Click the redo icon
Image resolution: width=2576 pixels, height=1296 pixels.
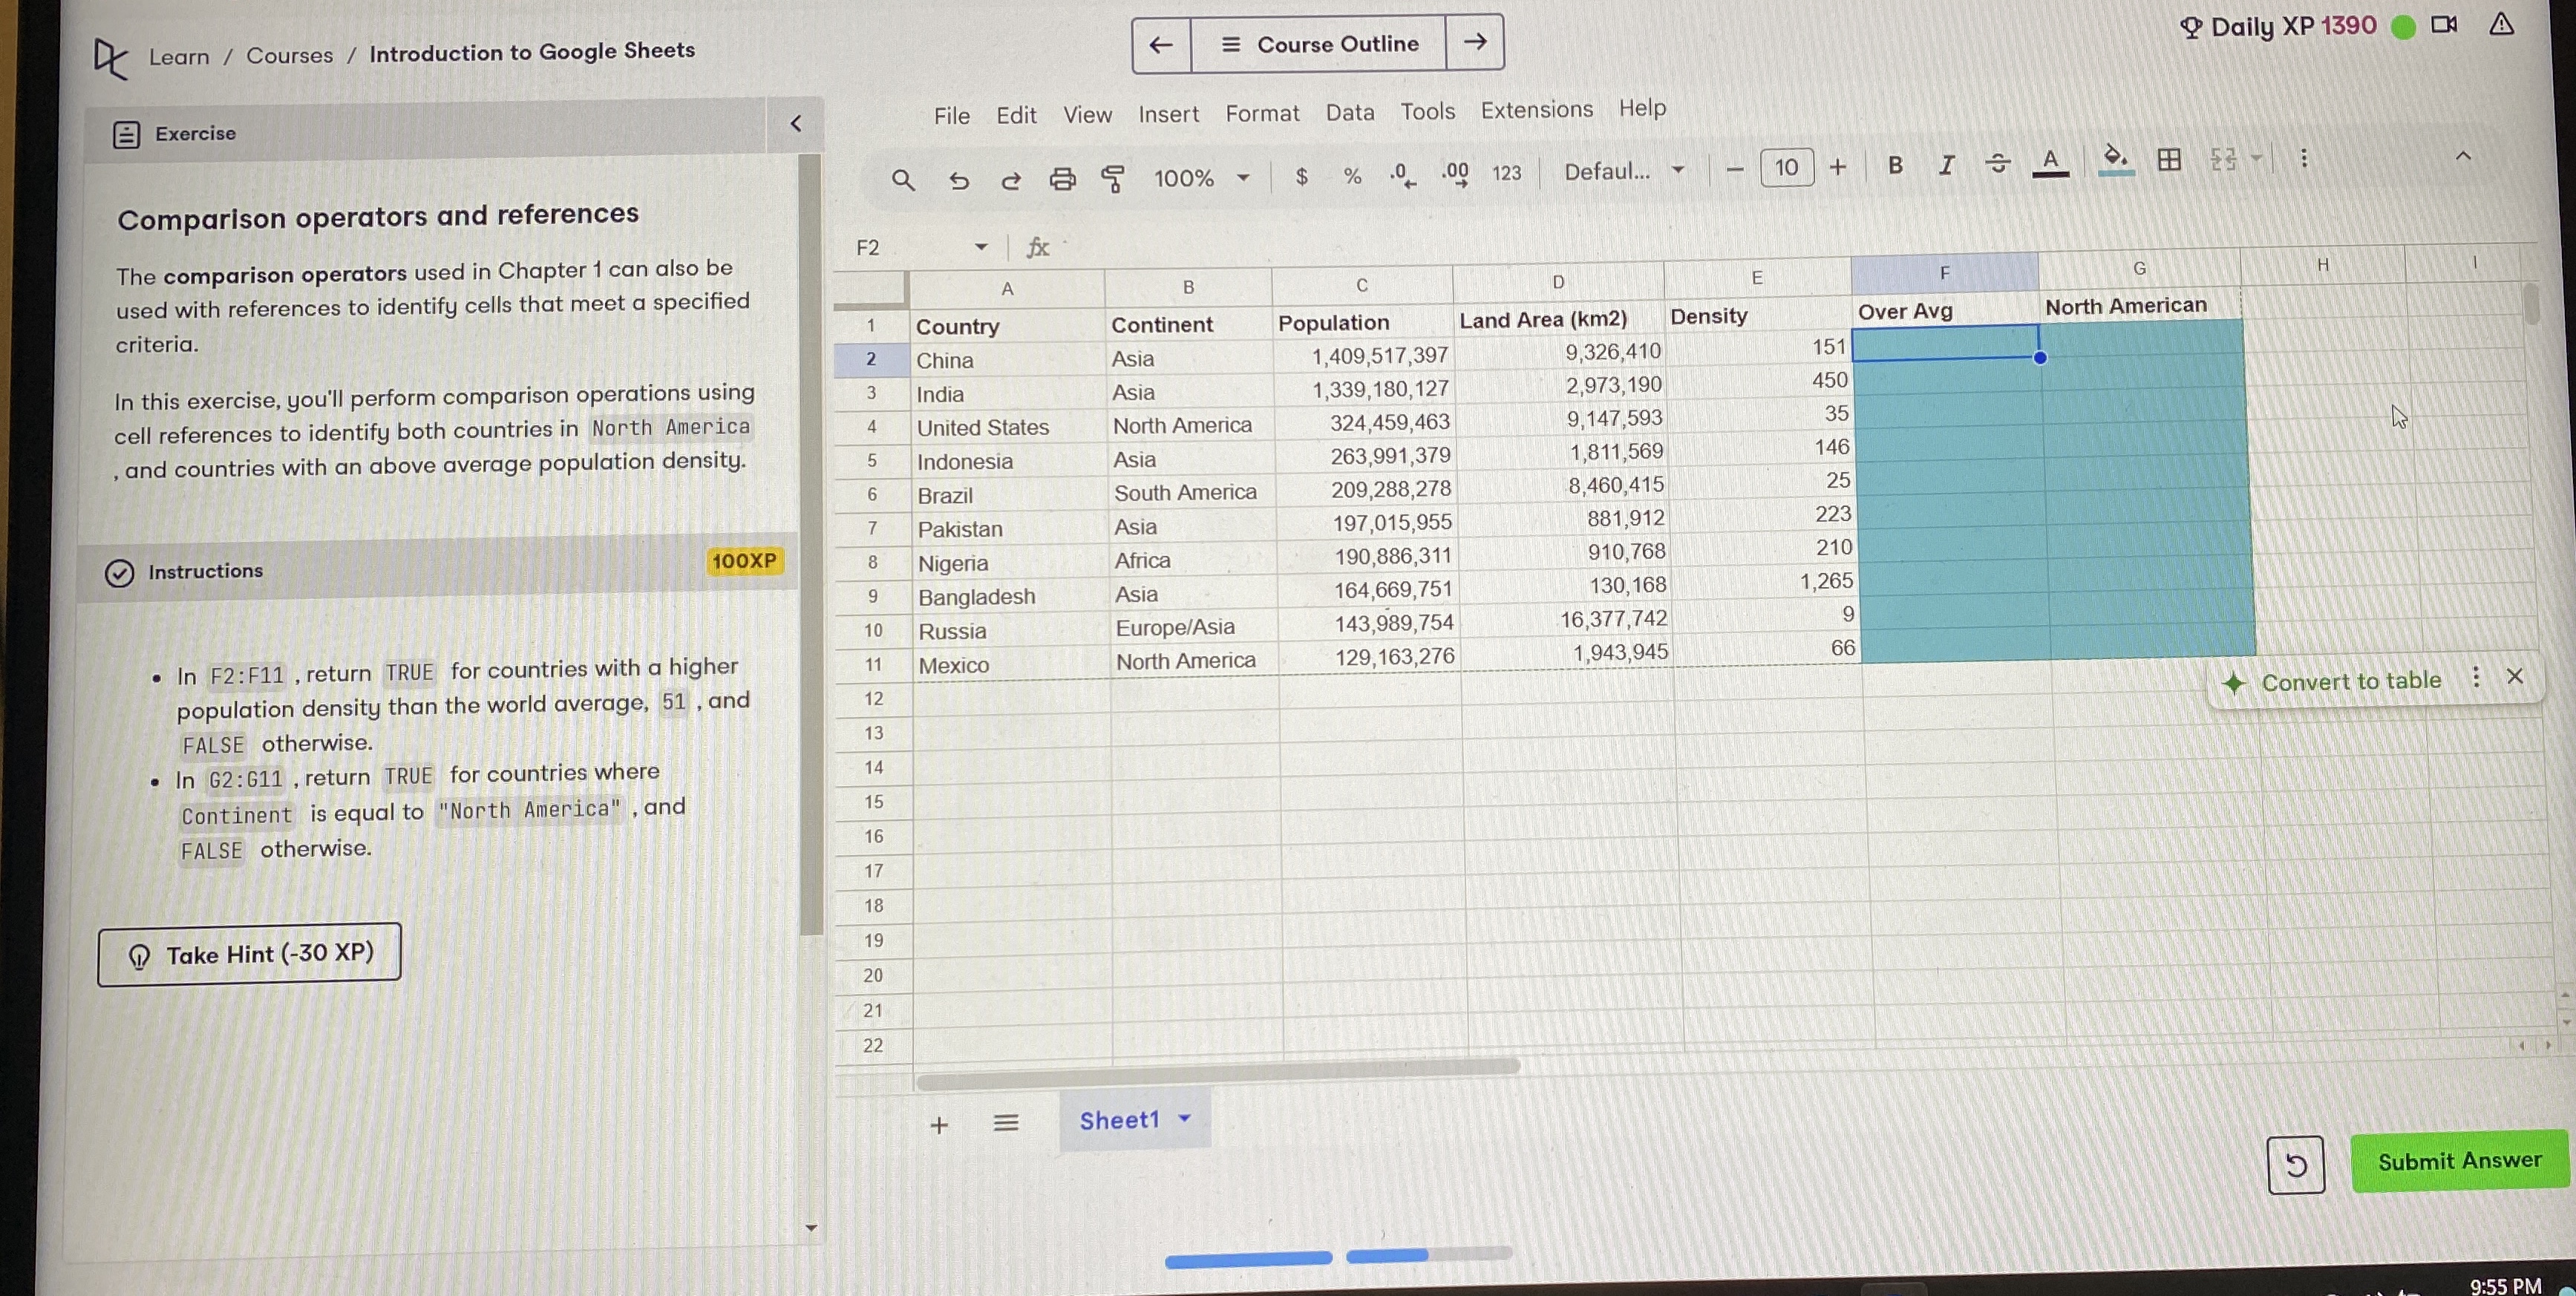pyautogui.click(x=1011, y=180)
